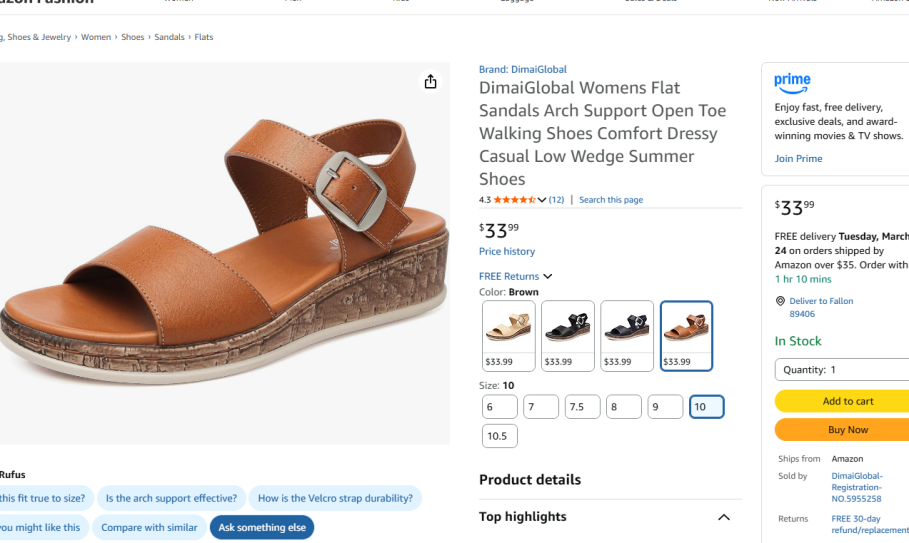Click the Sandals breadcrumb
Image resolution: width=909 pixels, height=543 pixels.
169,37
